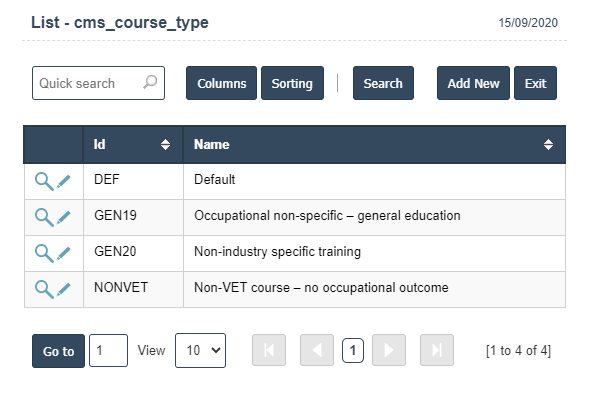This screenshot has width=591, height=399.
Task: Focus the Go to page number field
Action: point(109,350)
